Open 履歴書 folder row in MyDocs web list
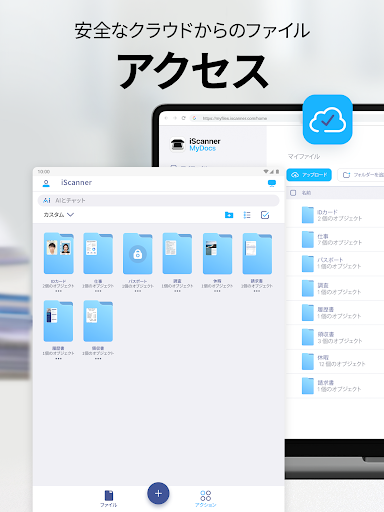The width and height of the screenshot is (384, 512). click(335, 313)
